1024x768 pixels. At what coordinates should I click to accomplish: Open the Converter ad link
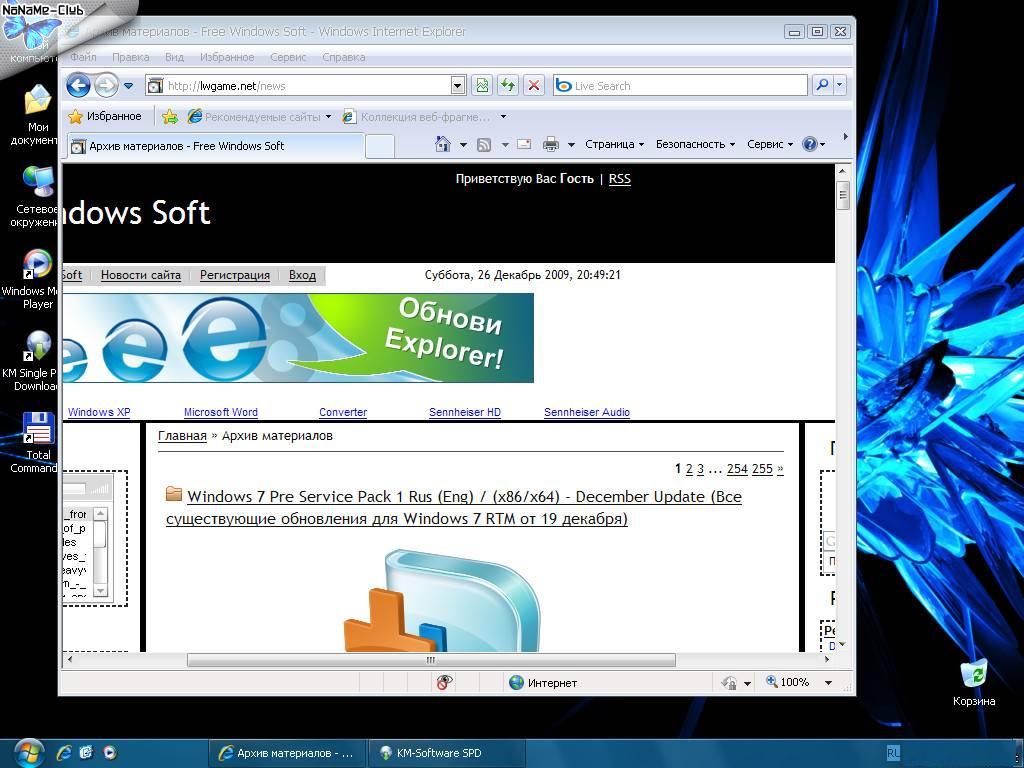tap(343, 412)
